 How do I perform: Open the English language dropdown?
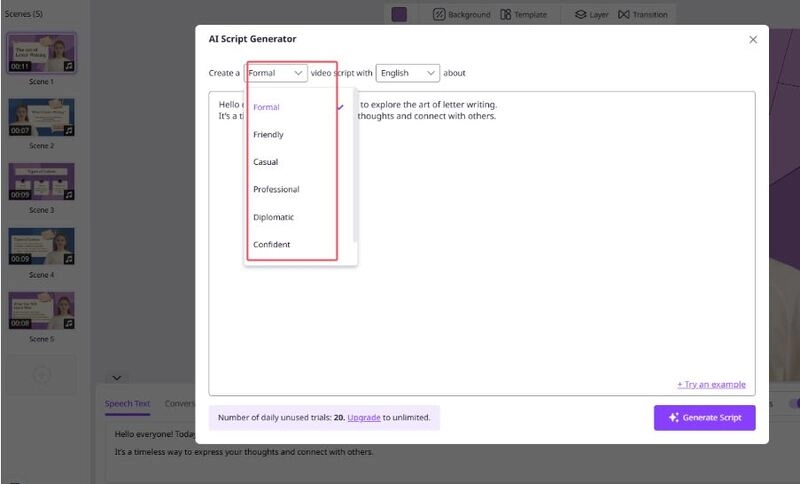(408, 73)
